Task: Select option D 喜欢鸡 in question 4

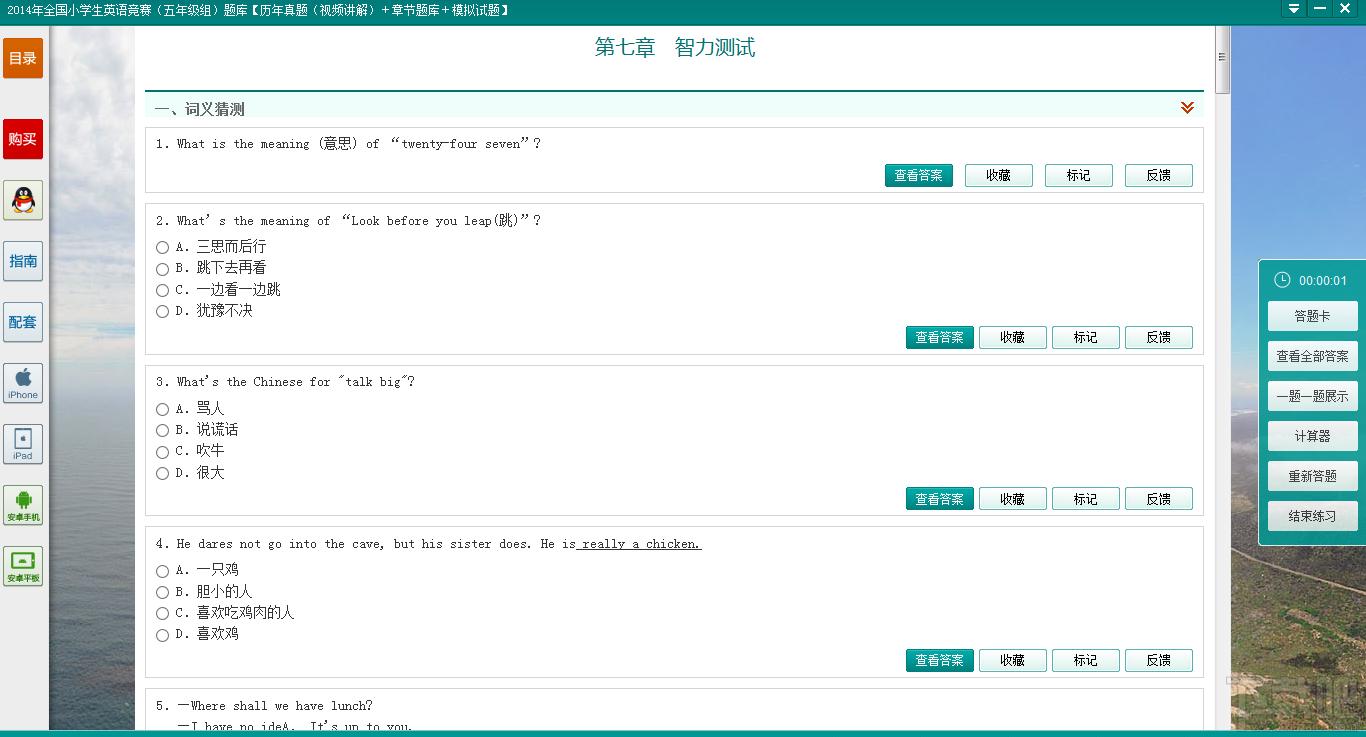Action: tap(162, 634)
